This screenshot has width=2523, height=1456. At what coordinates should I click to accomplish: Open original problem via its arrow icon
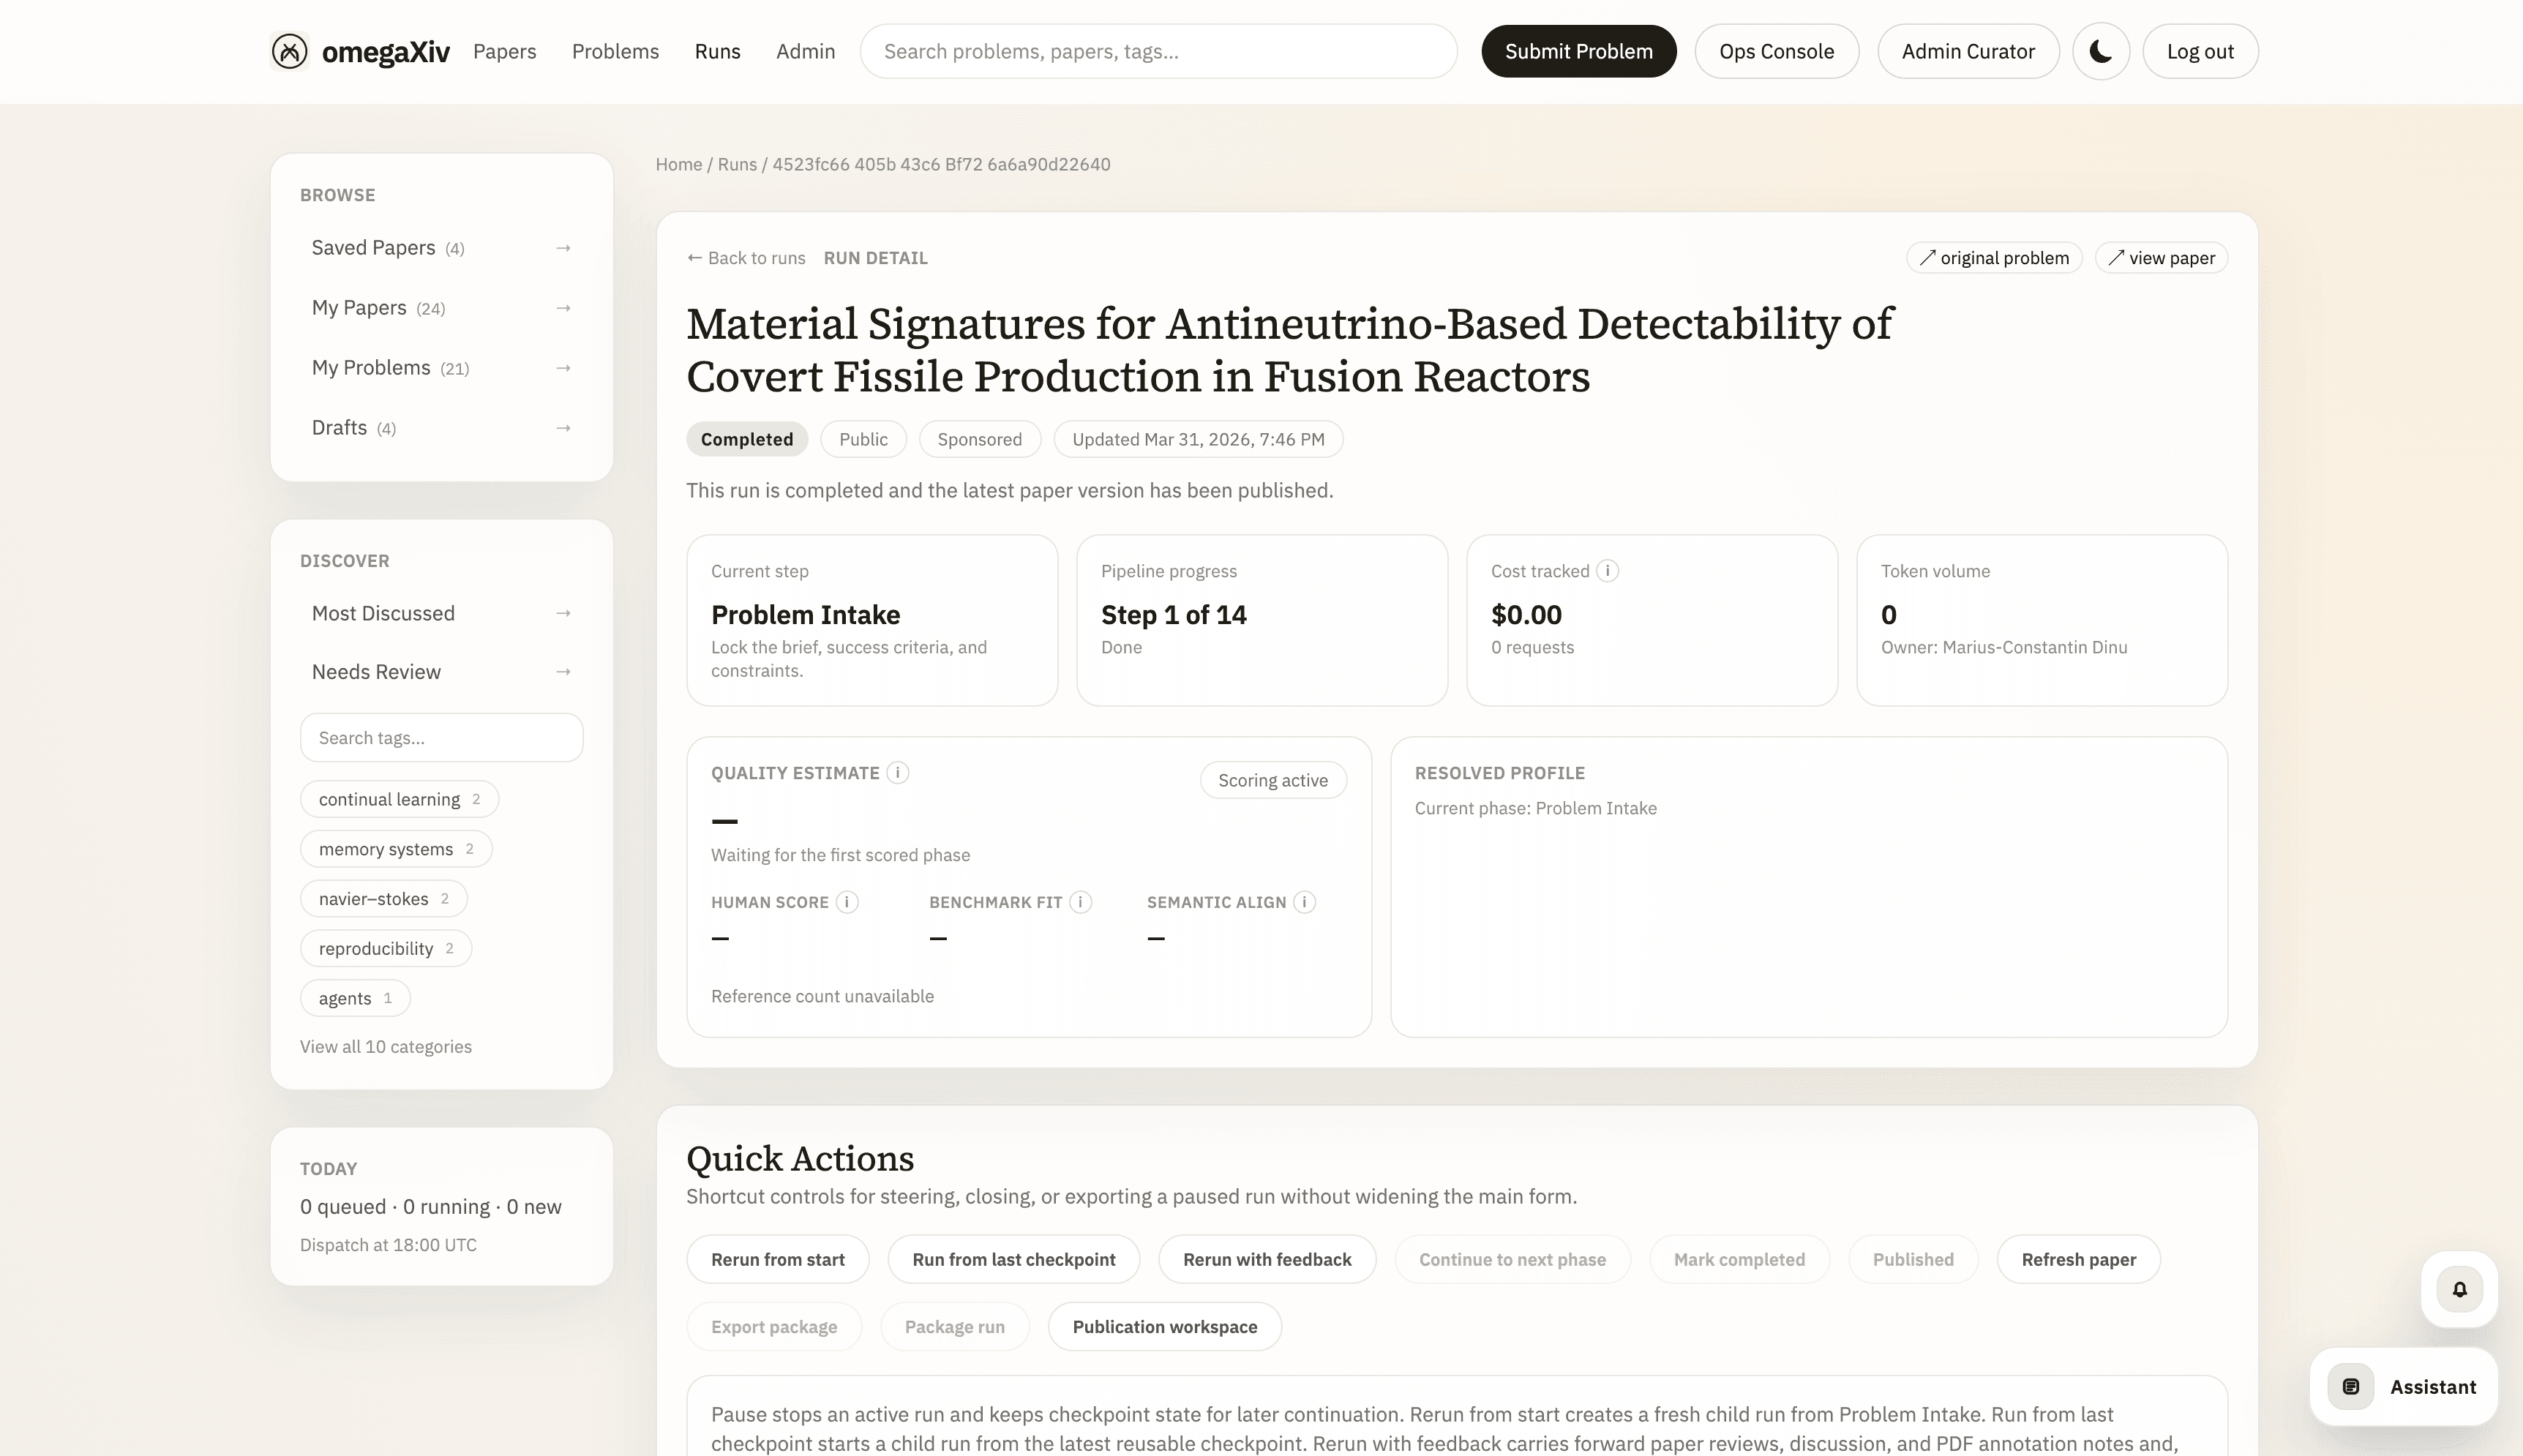tap(1928, 257)
